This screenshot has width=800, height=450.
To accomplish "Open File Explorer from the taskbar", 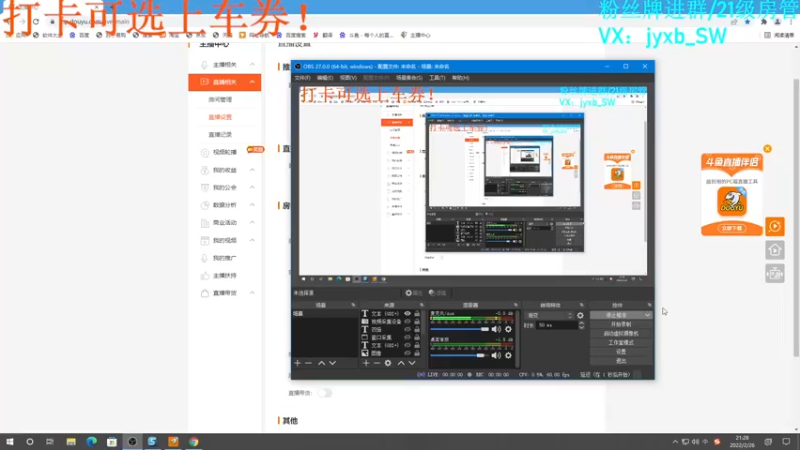I will [x=71, y=442].
